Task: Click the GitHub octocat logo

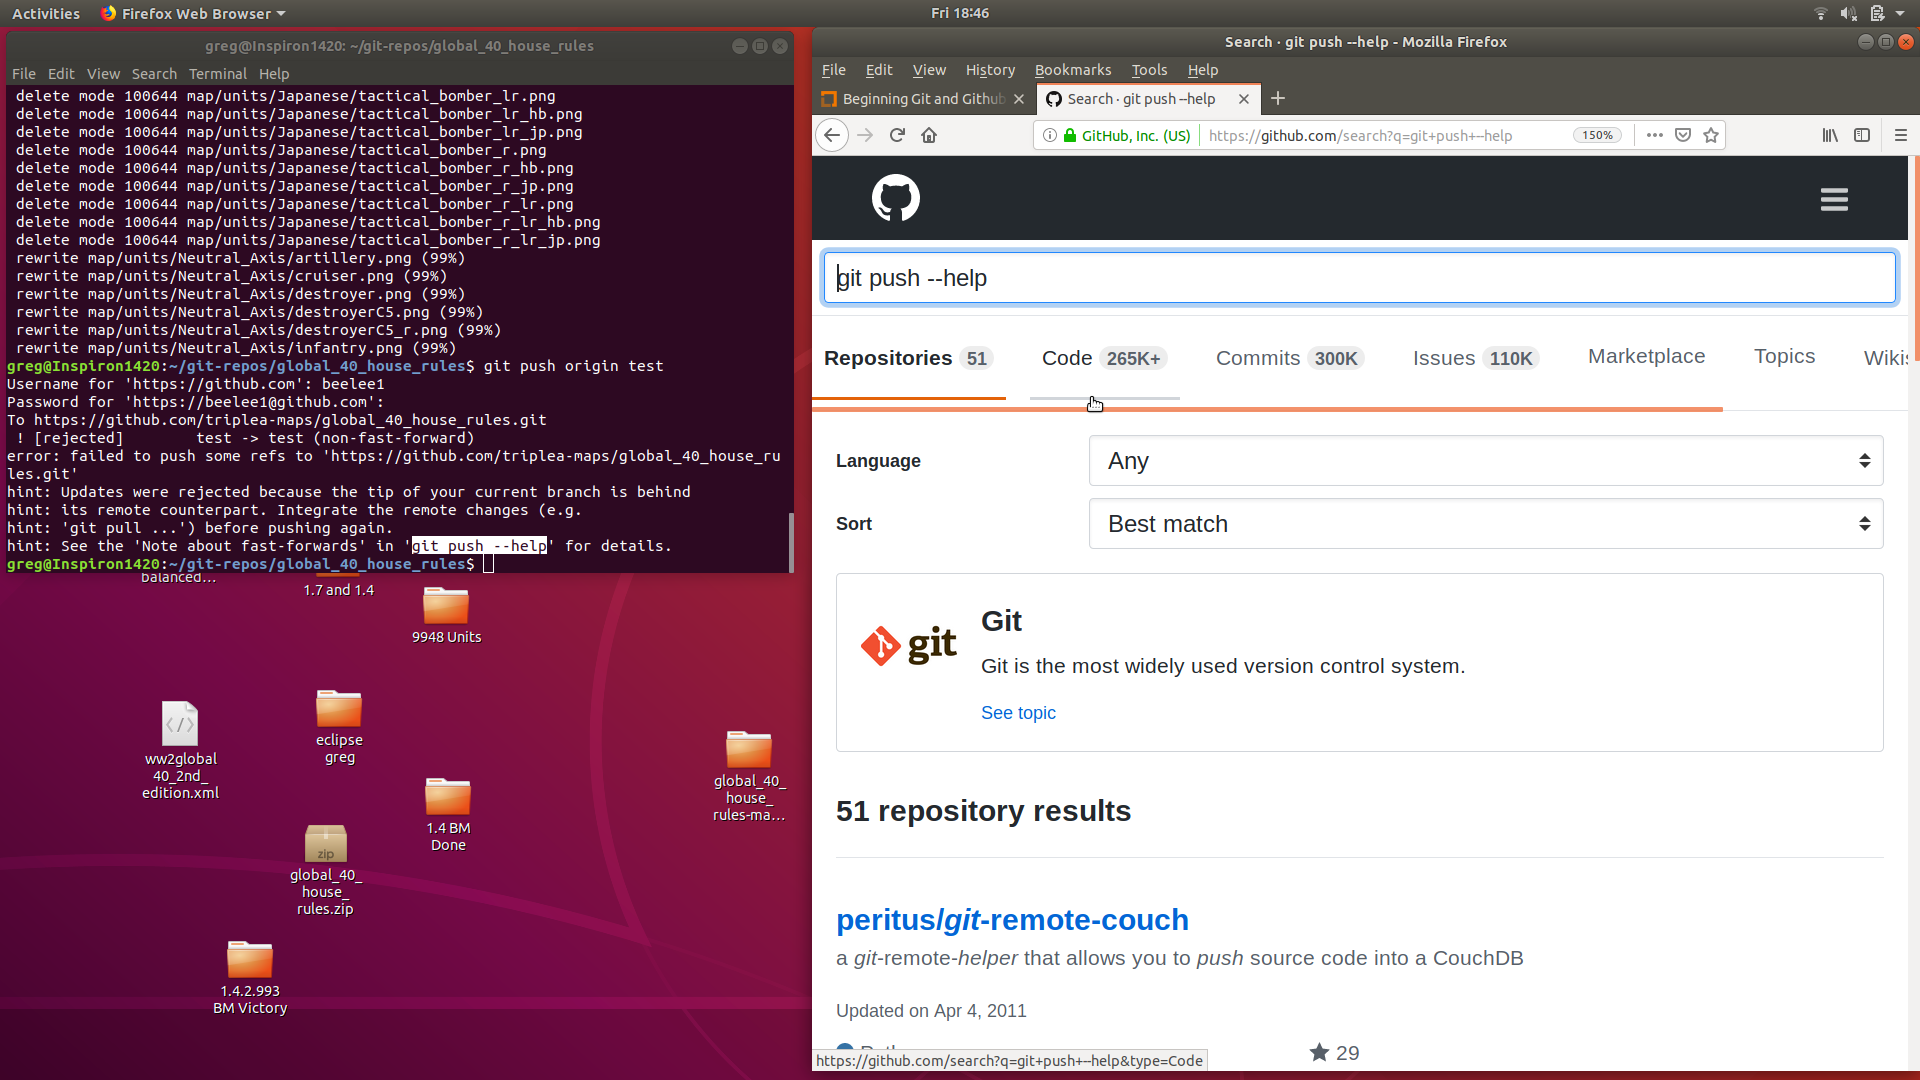Action: 895,198
